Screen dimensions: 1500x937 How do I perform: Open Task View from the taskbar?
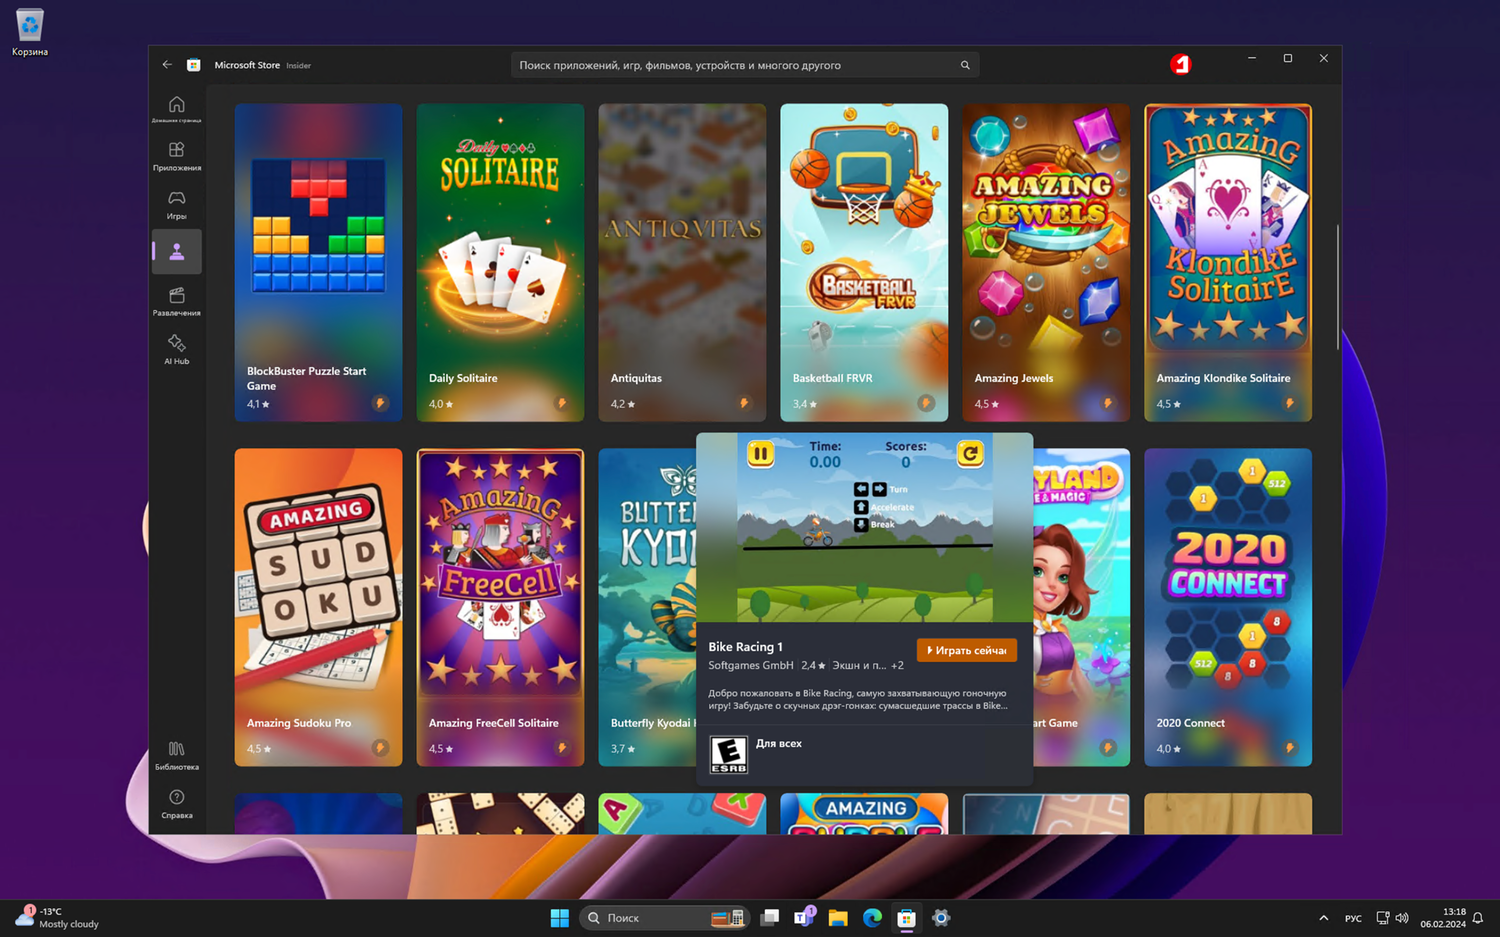(769, 918)
